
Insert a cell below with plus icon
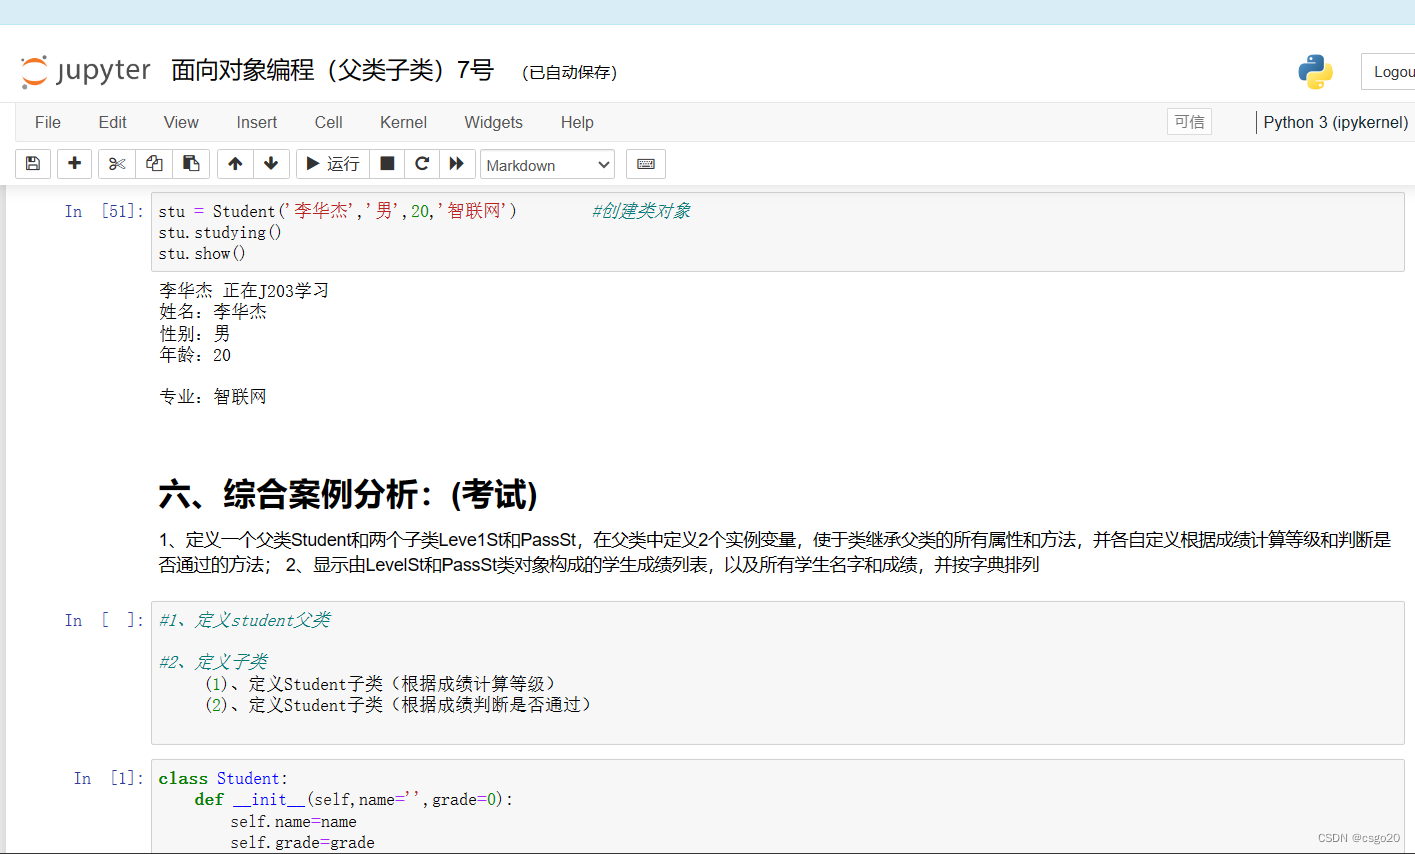pyautogui.click(x=74, y=164)
